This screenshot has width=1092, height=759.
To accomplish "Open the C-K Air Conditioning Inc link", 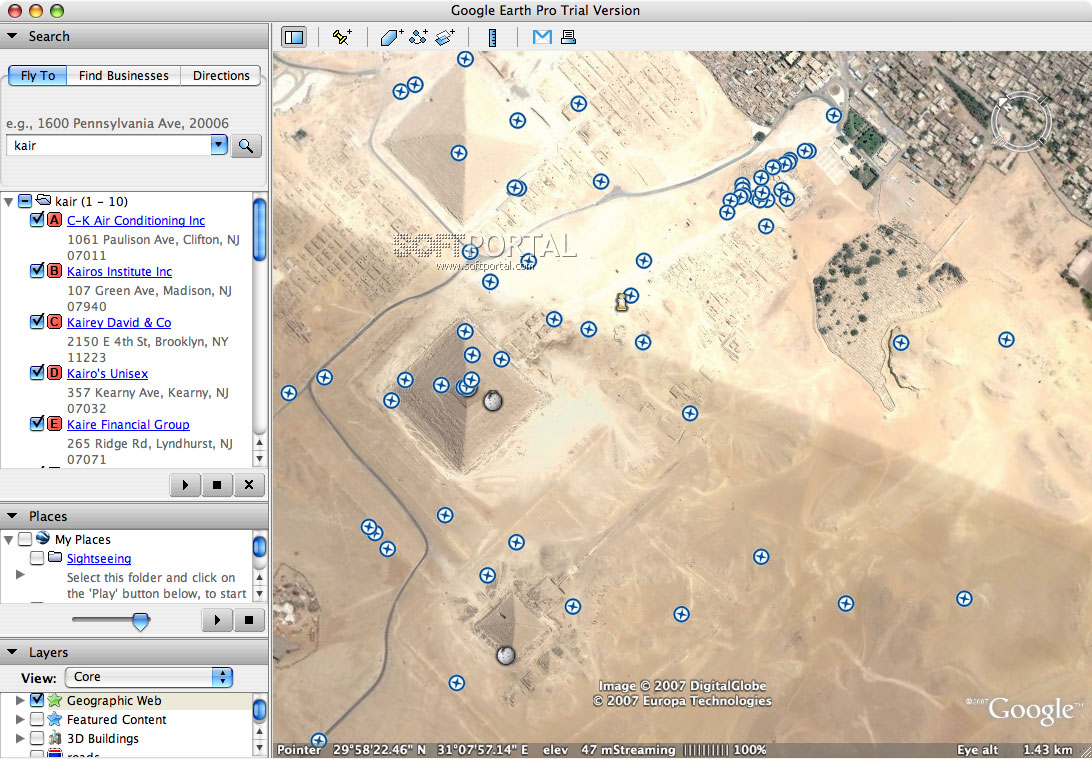I will coord(136,220).
